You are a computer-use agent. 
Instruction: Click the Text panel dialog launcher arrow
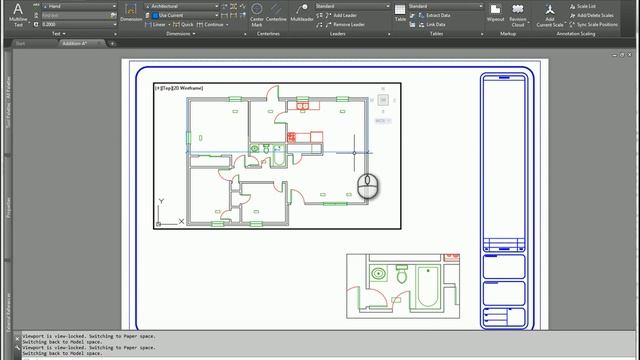(115, 34)
